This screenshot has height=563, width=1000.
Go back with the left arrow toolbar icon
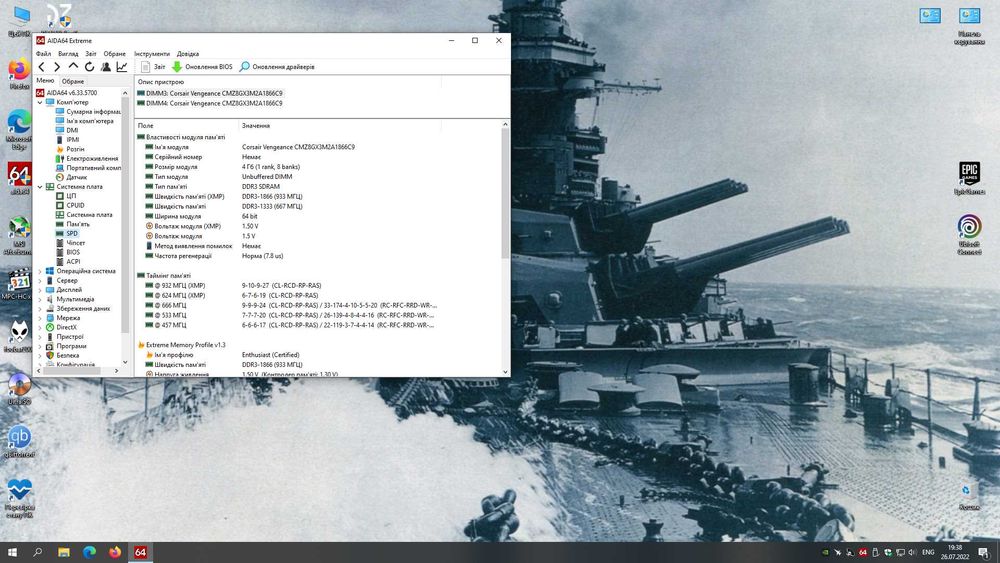42,66
